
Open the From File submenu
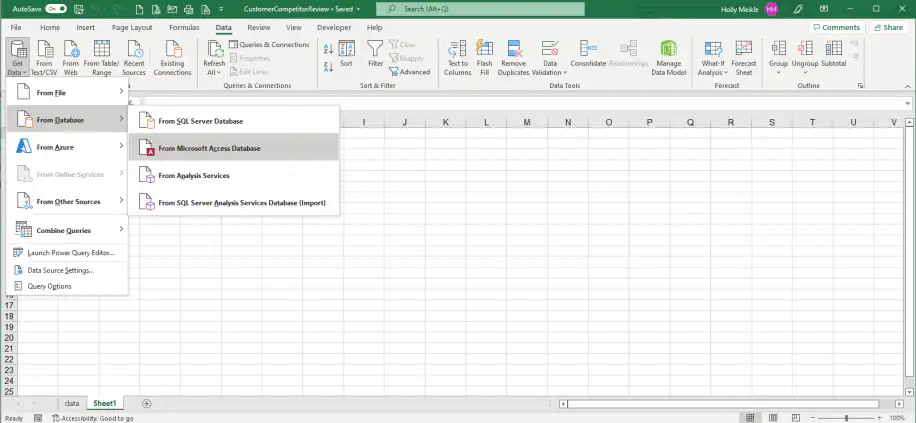(x=67, y=92)
